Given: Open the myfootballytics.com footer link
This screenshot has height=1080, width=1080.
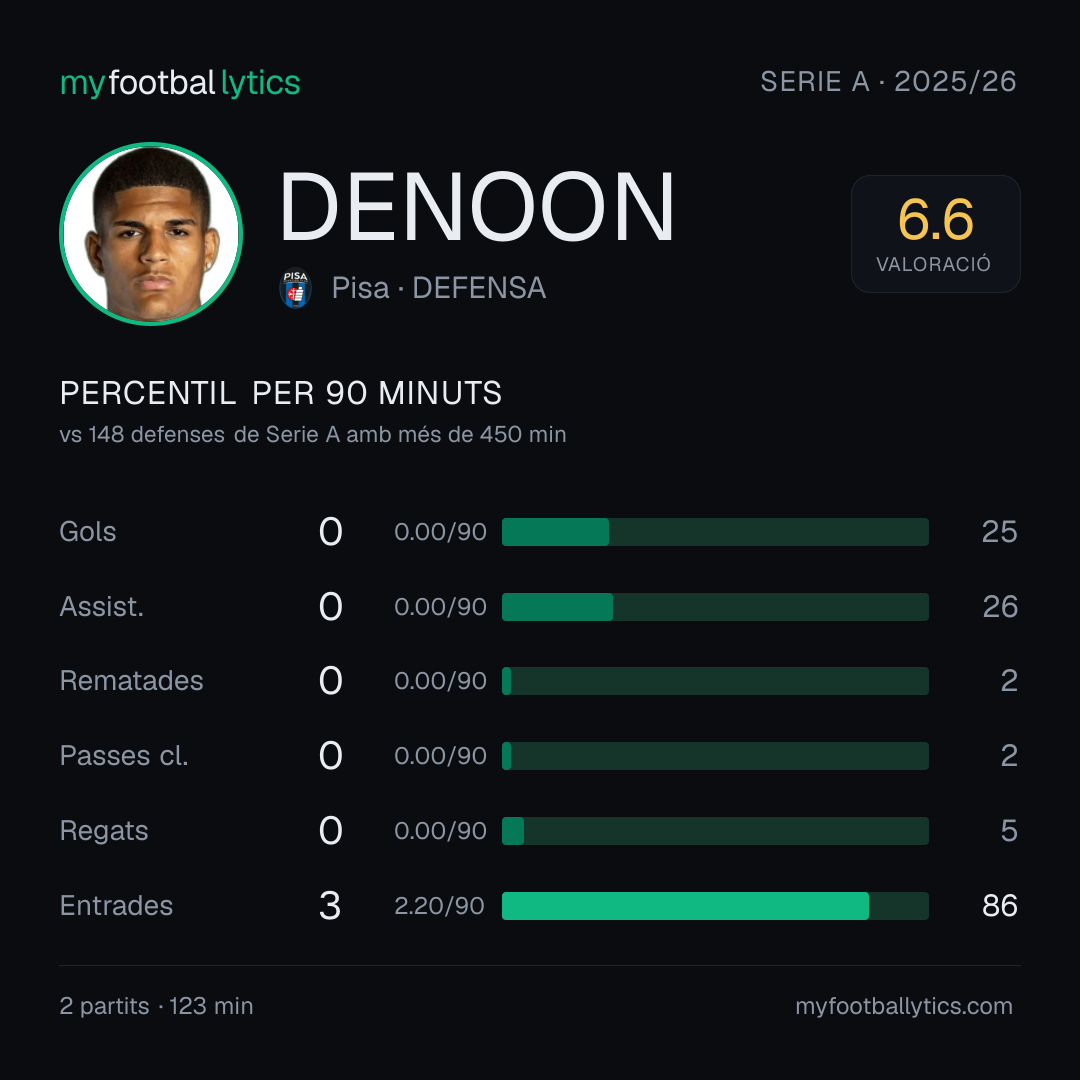Looking at the screenshot, I should coord(904,1006).
